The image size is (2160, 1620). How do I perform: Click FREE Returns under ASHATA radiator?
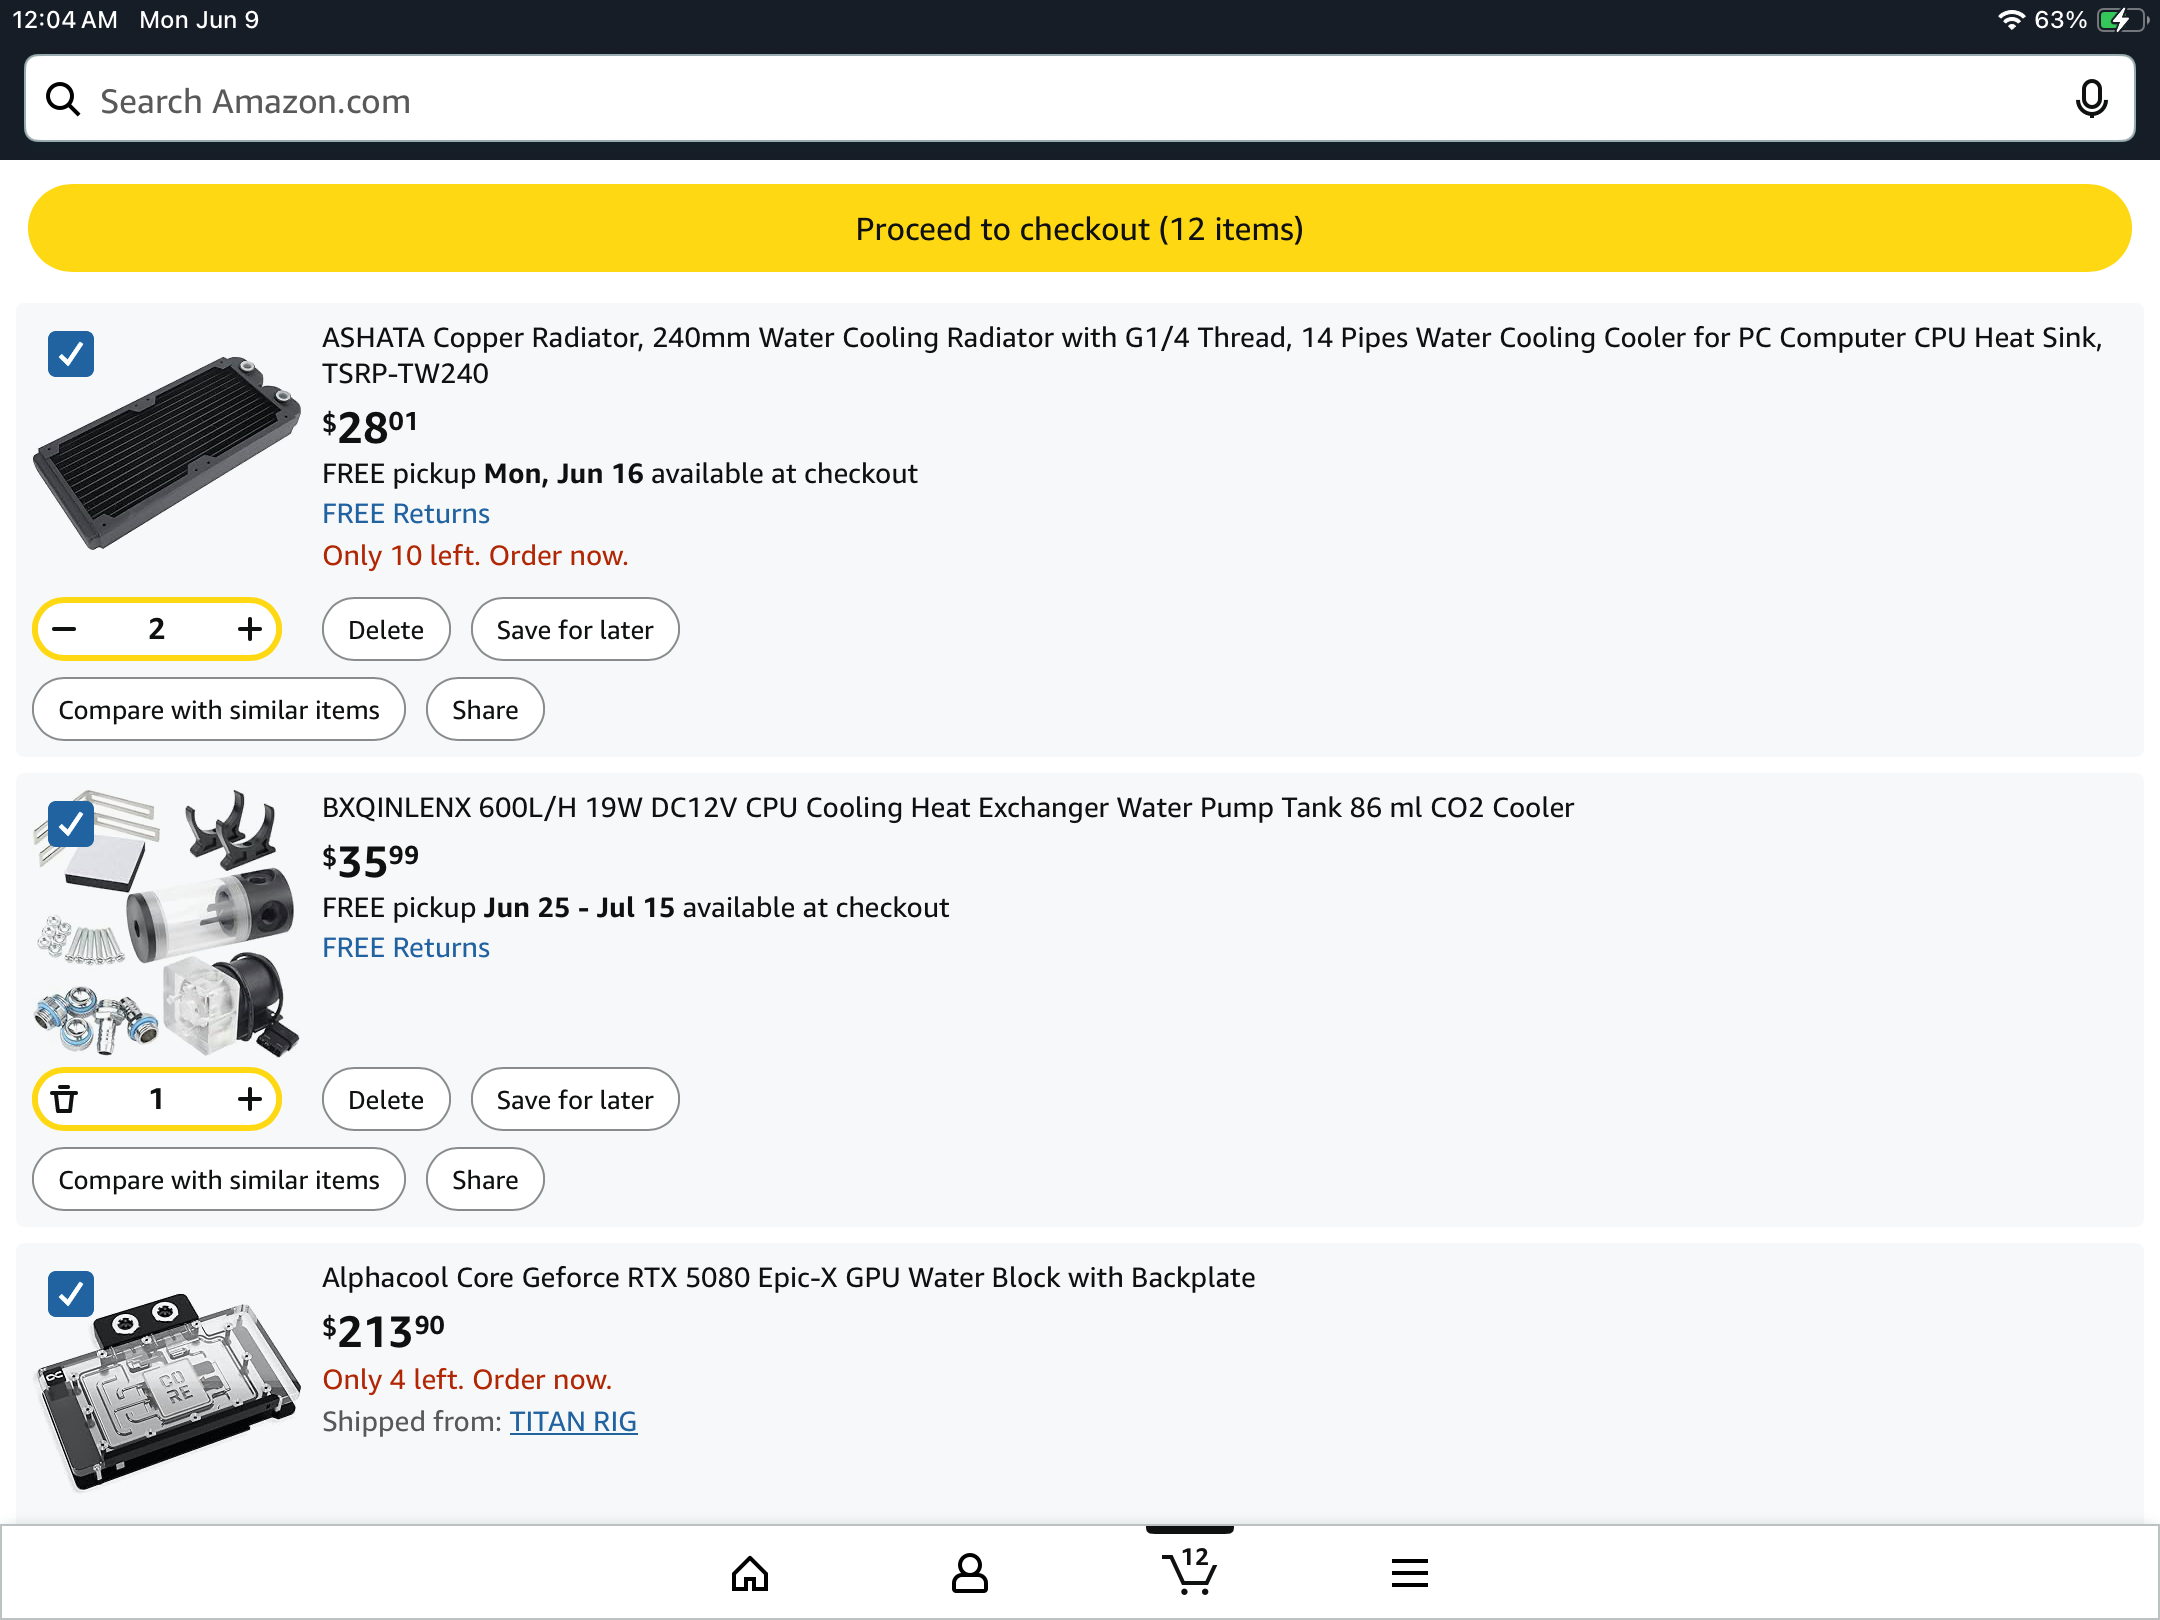coord(406,513)
